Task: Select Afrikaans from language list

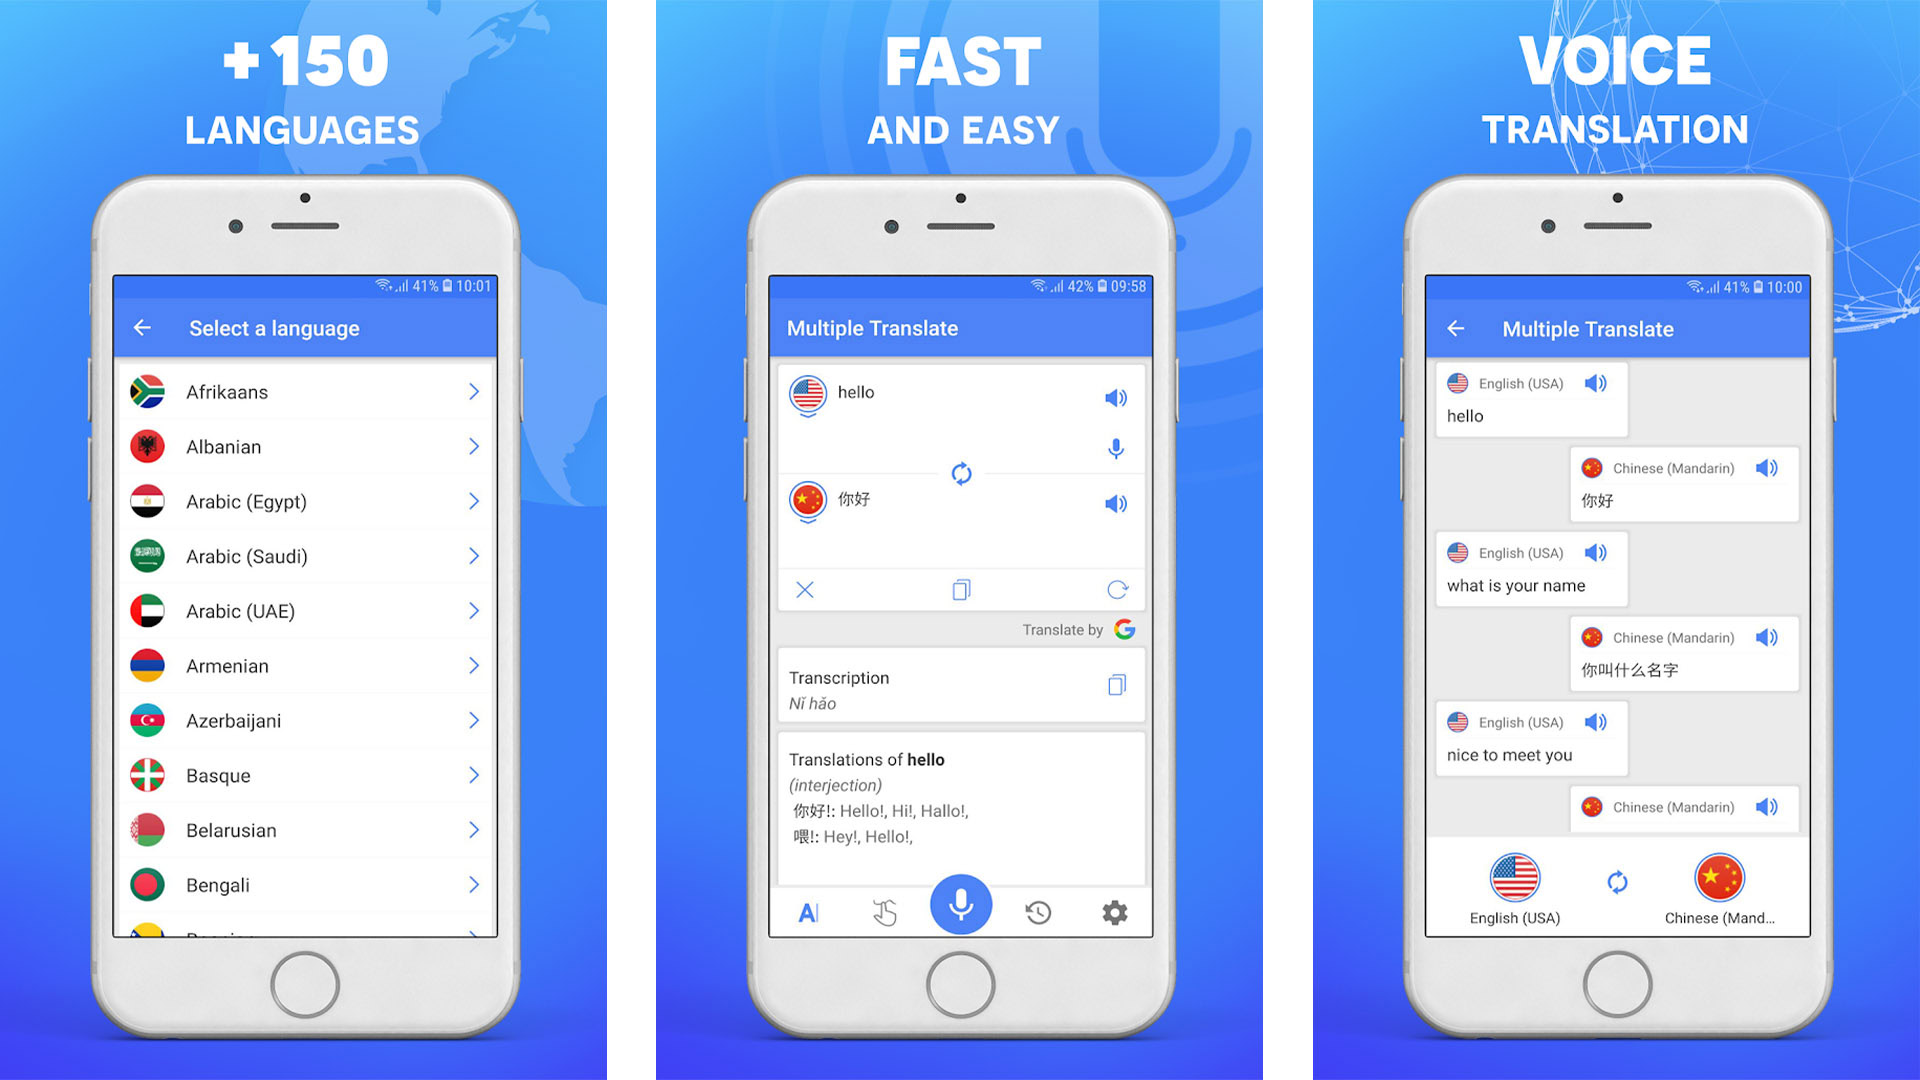Action: pyautogui.click(x=305, y=392)
